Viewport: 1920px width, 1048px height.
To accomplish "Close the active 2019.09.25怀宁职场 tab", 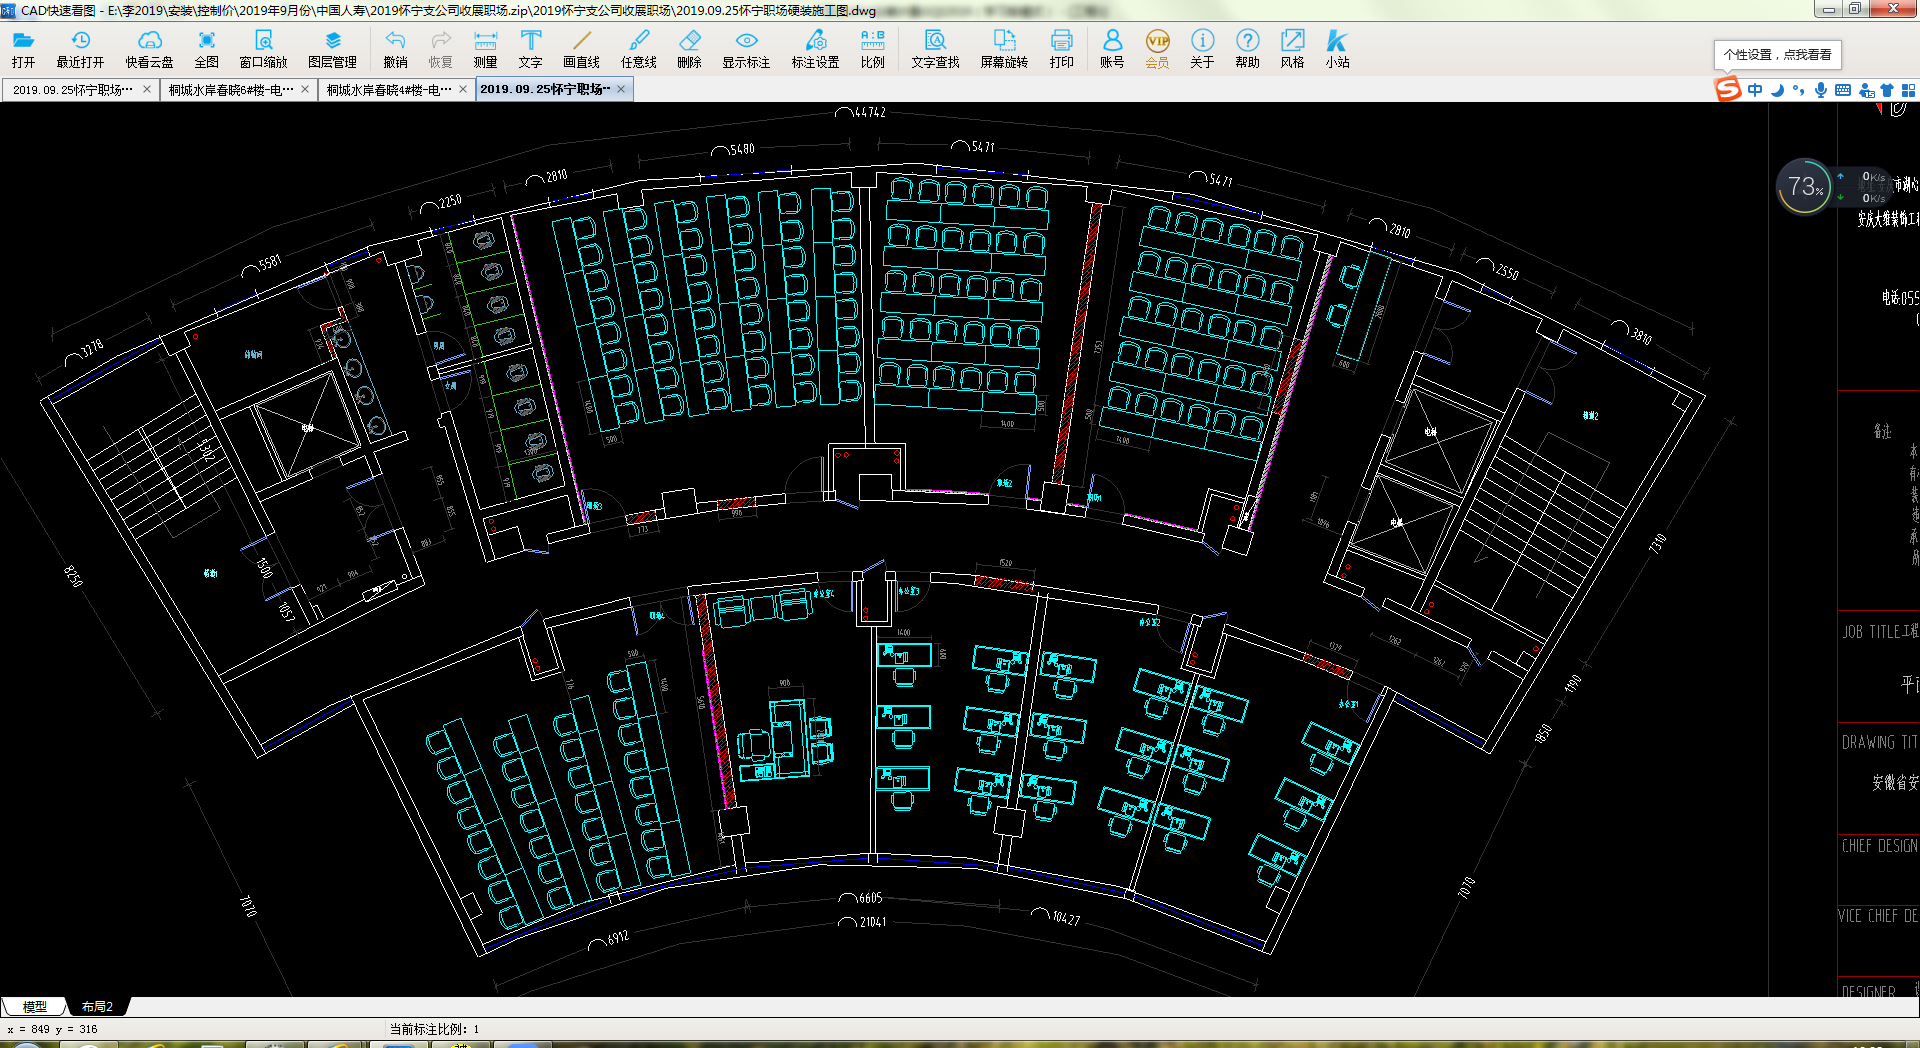I will point(621,89).
